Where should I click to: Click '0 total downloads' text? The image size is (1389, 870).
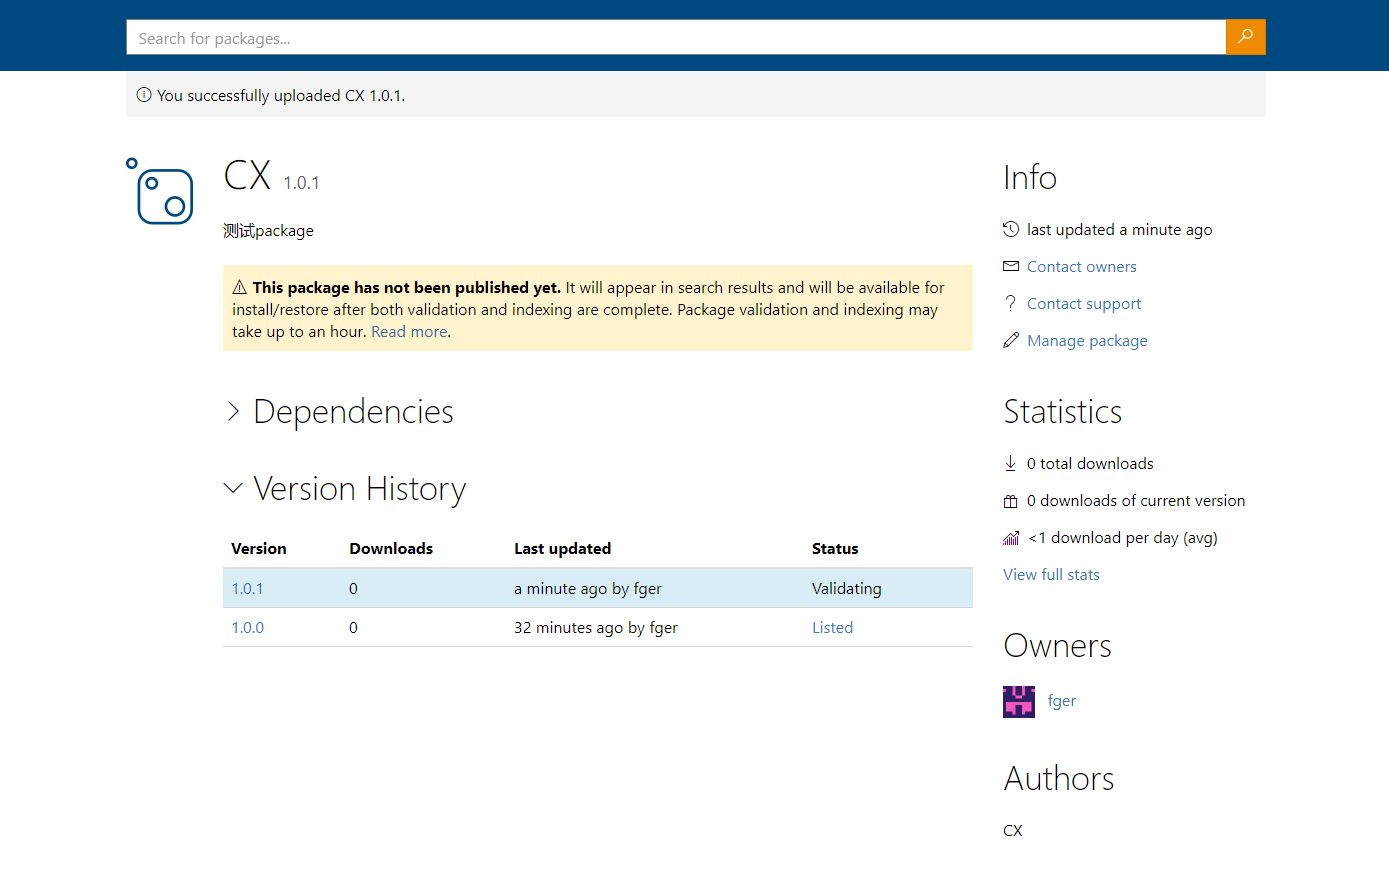tap(1090, 463)
